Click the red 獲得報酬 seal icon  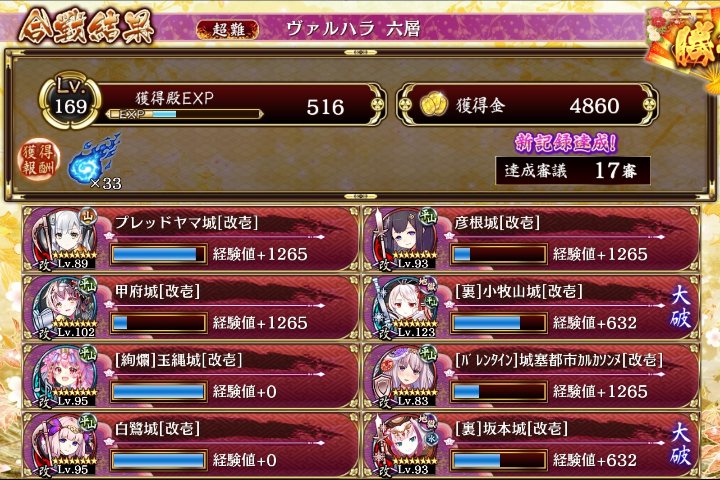[x=39, y=158]
